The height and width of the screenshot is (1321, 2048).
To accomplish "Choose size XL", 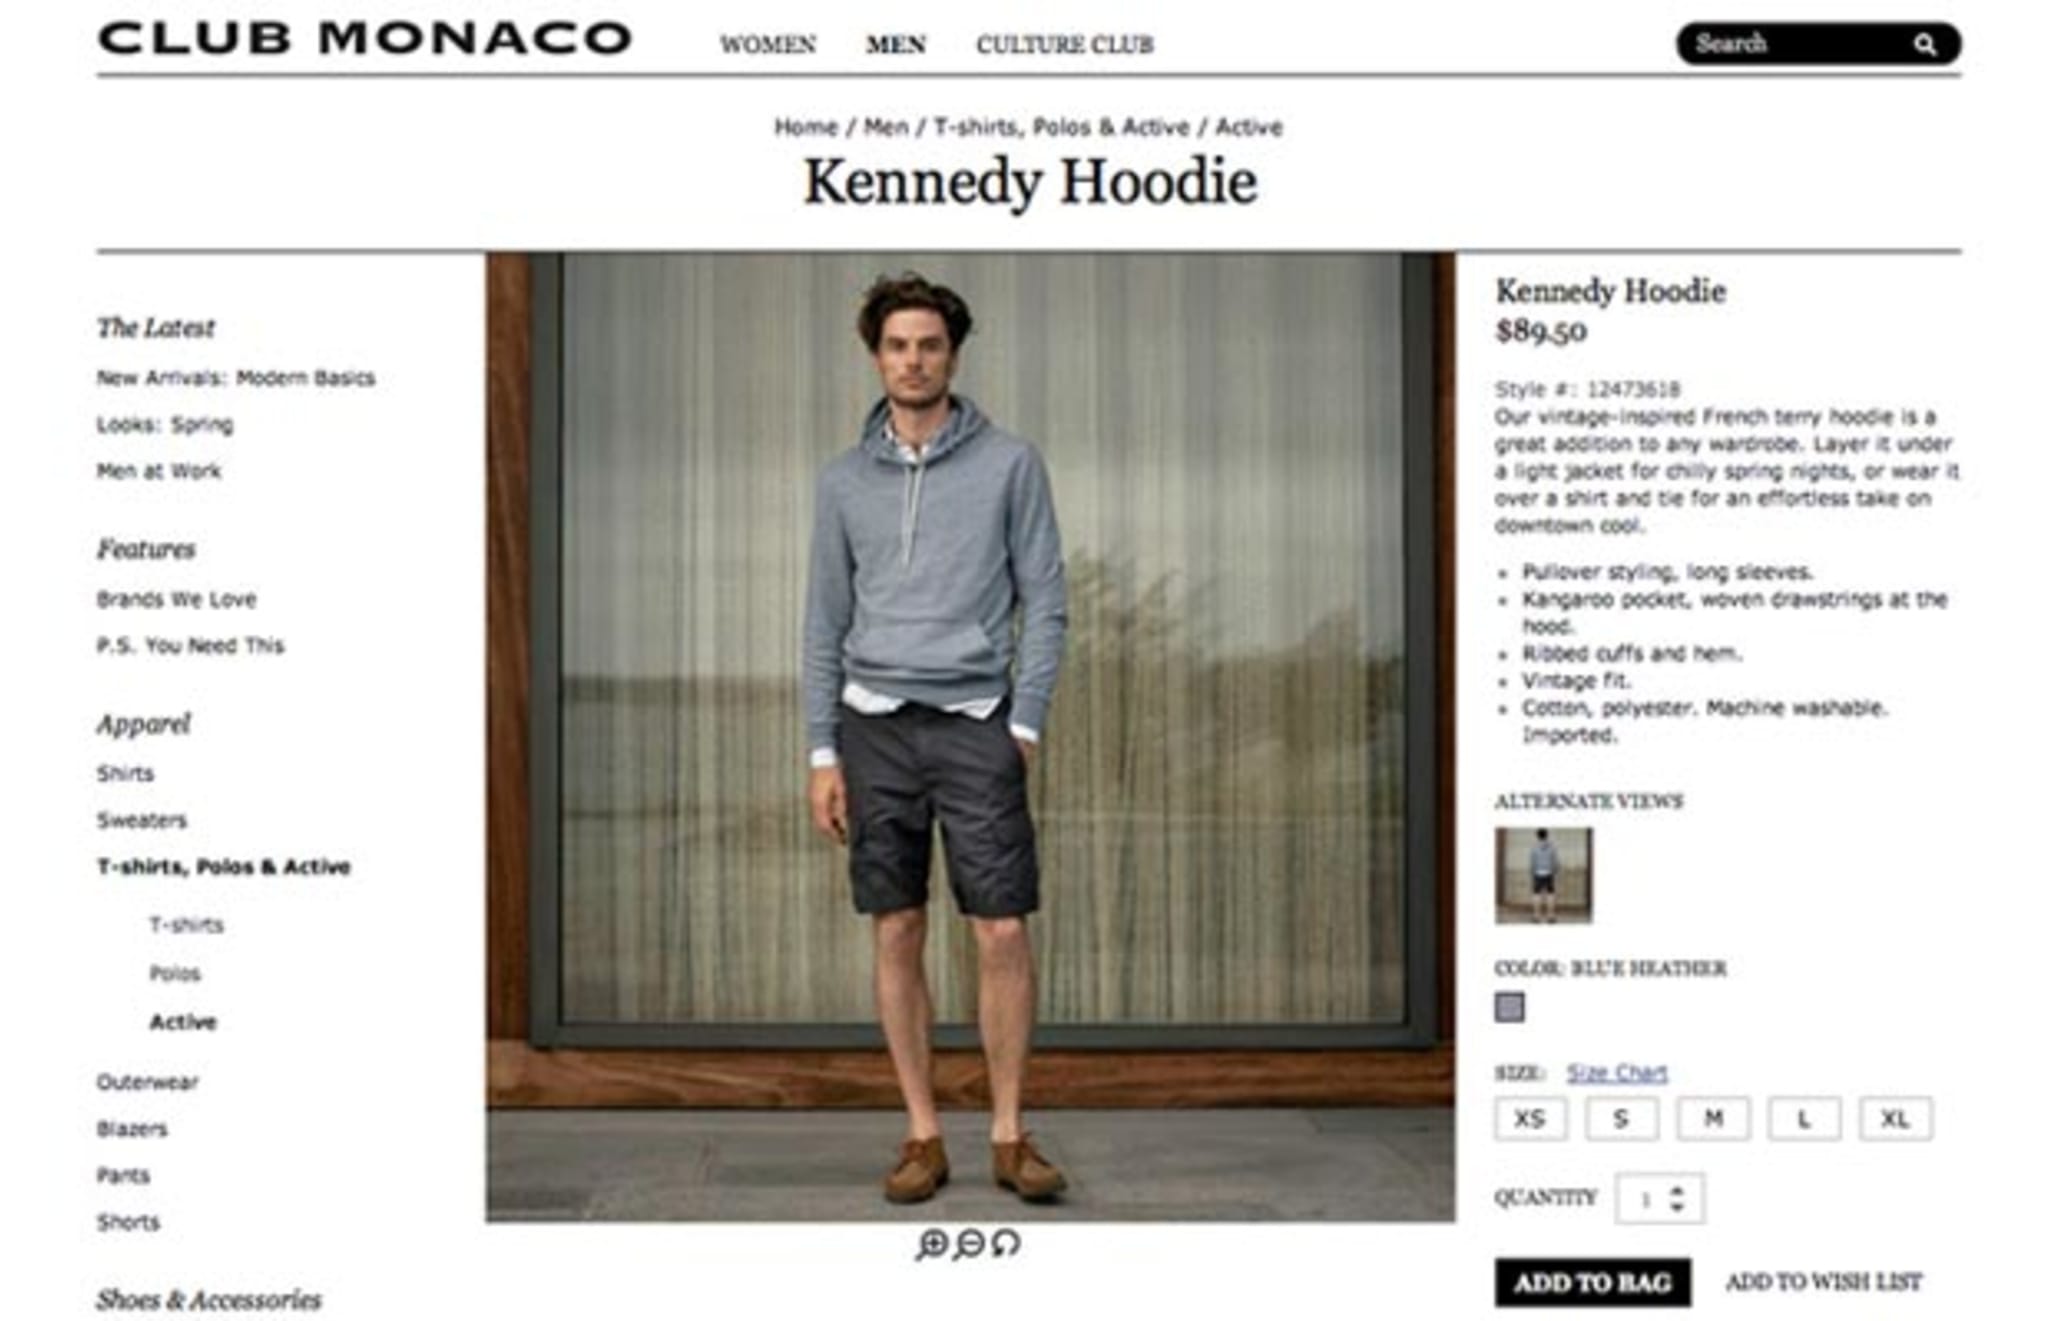I will (1895, 1119).
